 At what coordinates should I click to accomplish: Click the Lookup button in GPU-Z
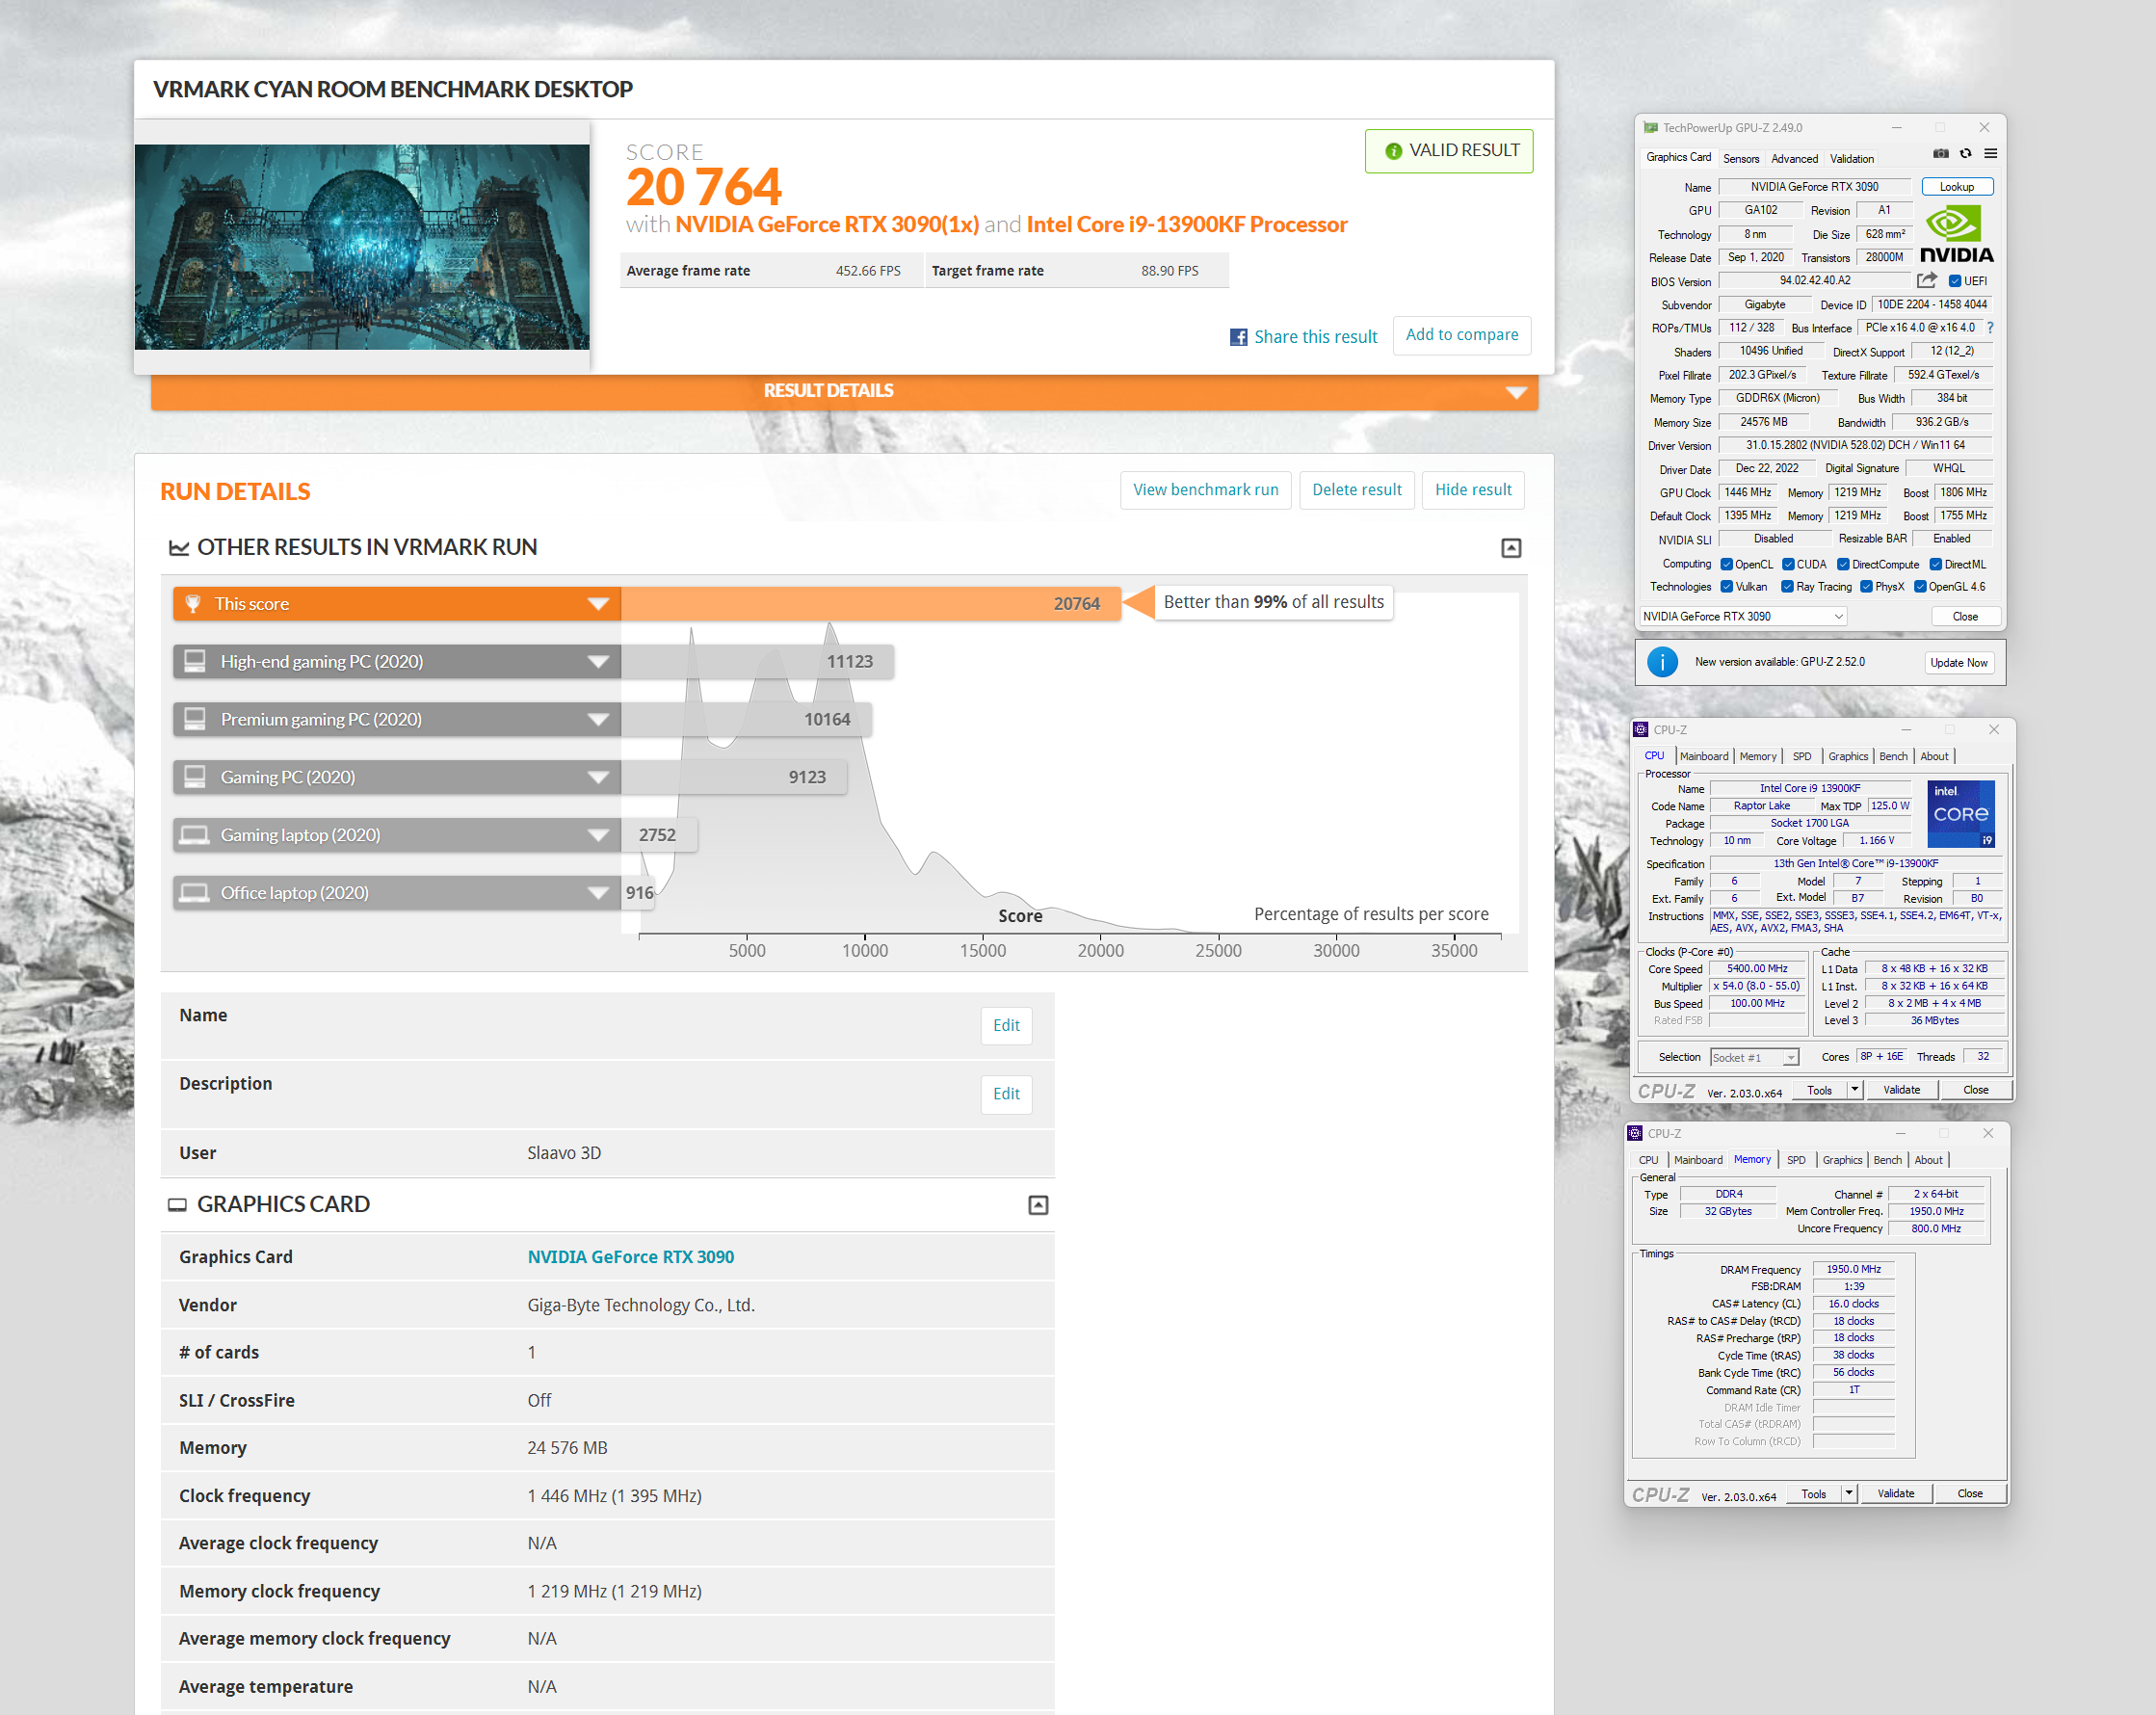pyautogui.click(x=1956, y=187)
